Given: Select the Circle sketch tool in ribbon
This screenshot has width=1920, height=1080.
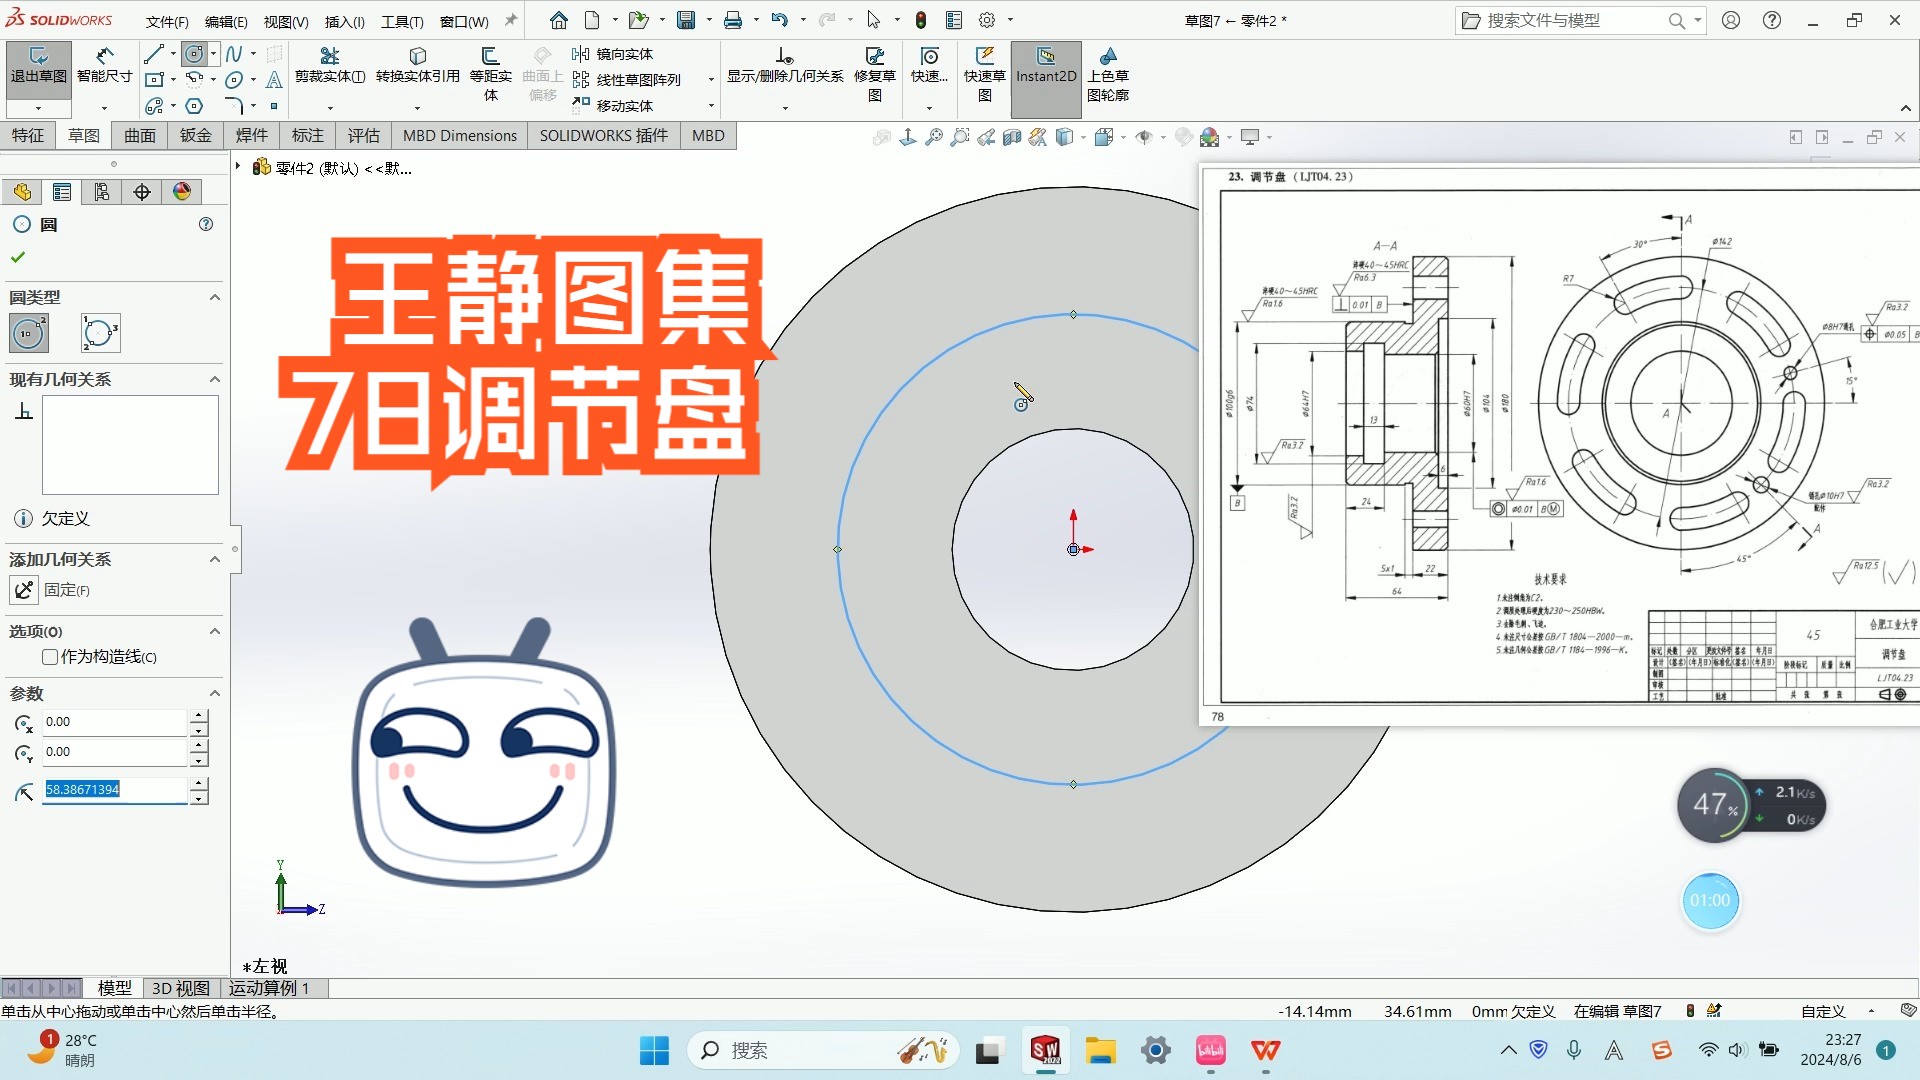Looking at the screenshot, I should pos(194,54).
